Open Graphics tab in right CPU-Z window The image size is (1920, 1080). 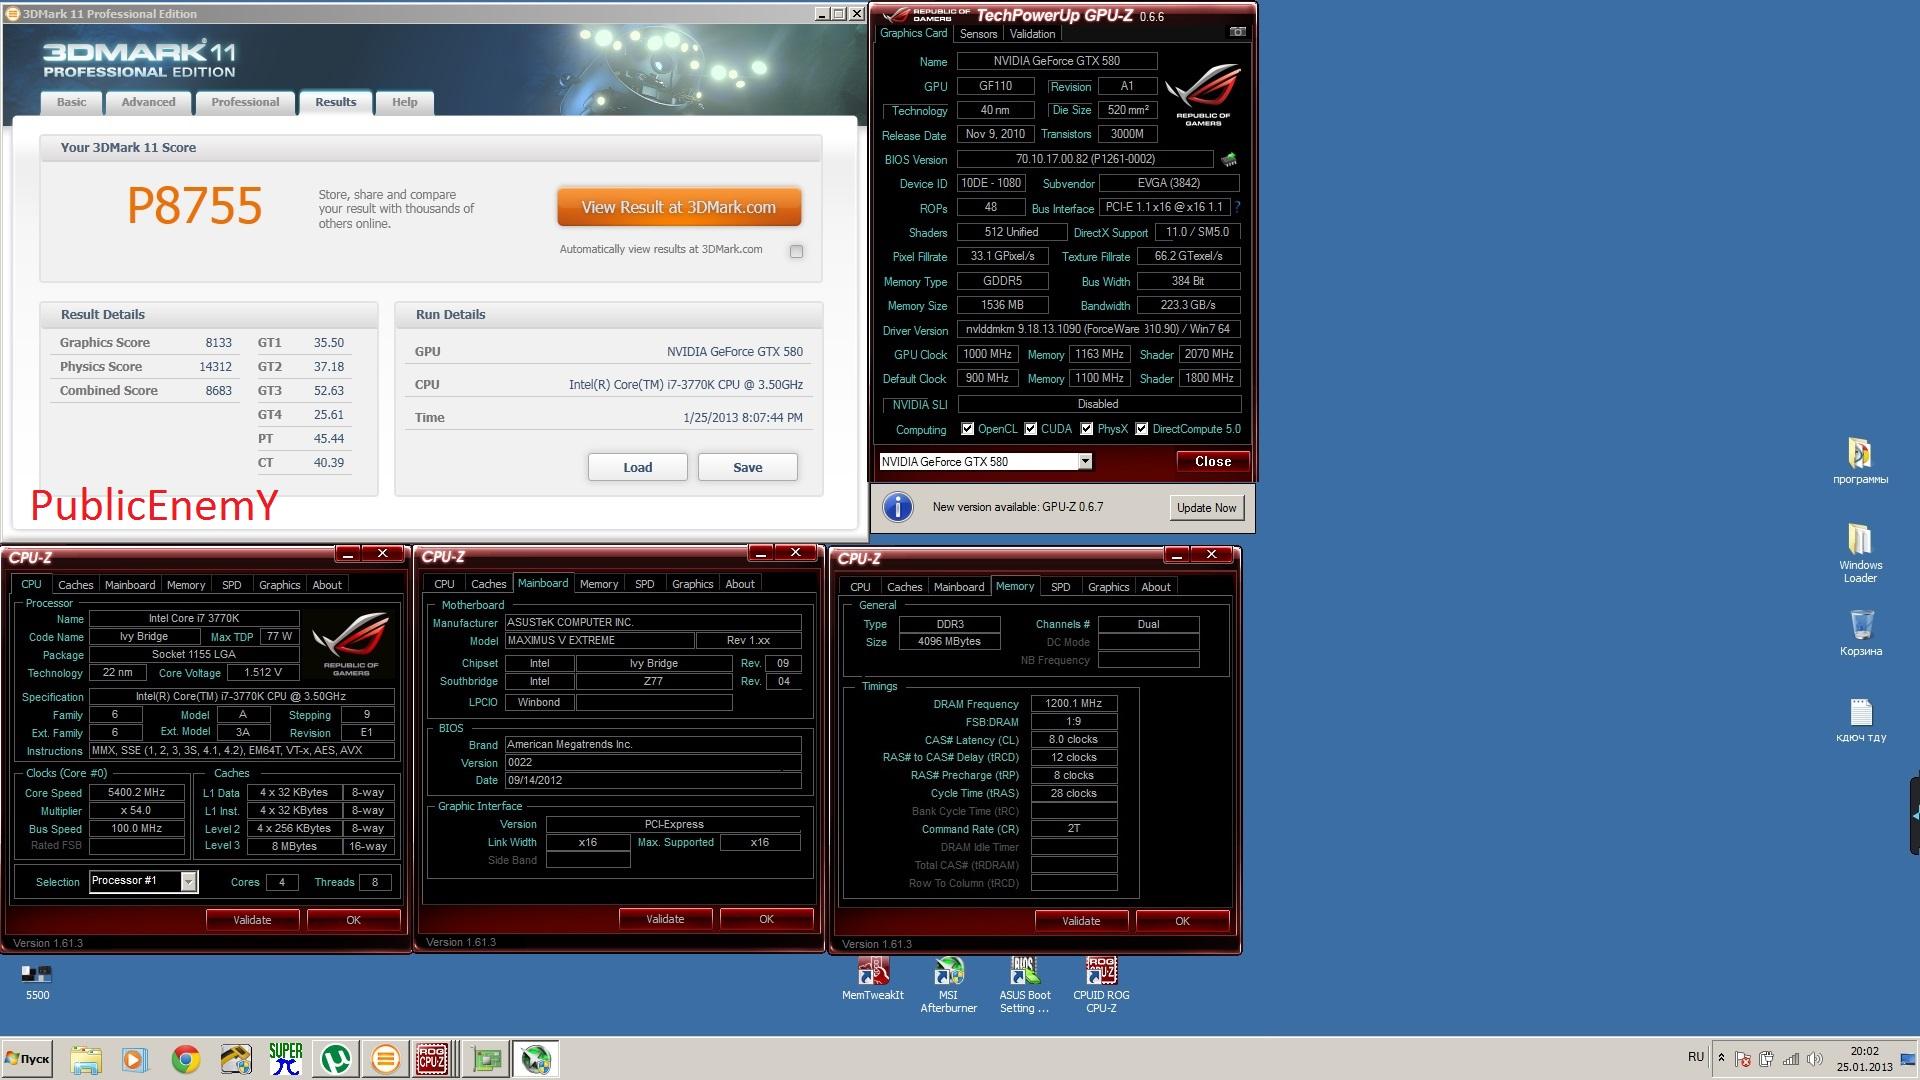[x=1108, y=587]
